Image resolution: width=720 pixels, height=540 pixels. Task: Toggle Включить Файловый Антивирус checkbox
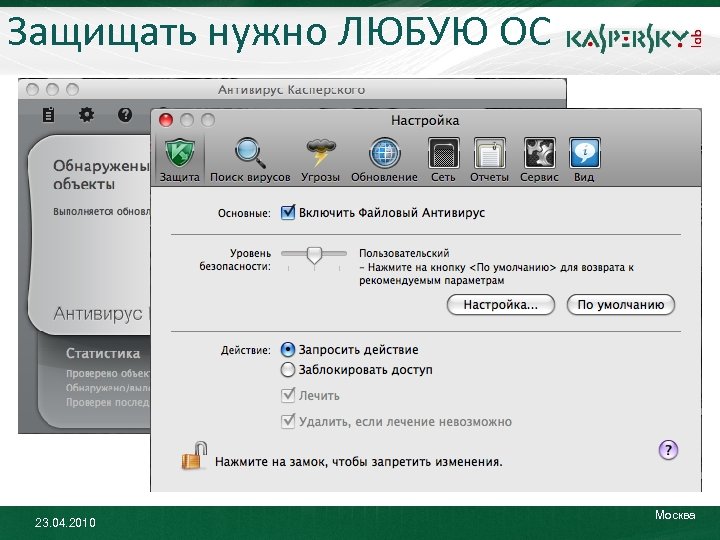click(x=287, y=213)
